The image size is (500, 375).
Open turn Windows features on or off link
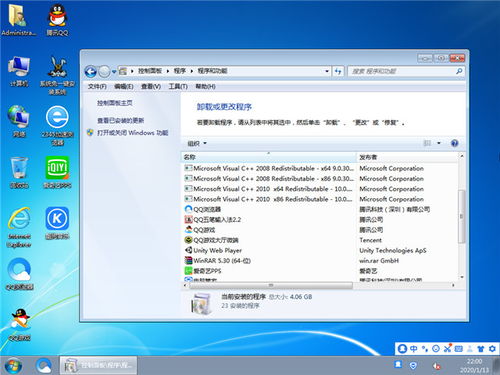[x=132, y=133]
